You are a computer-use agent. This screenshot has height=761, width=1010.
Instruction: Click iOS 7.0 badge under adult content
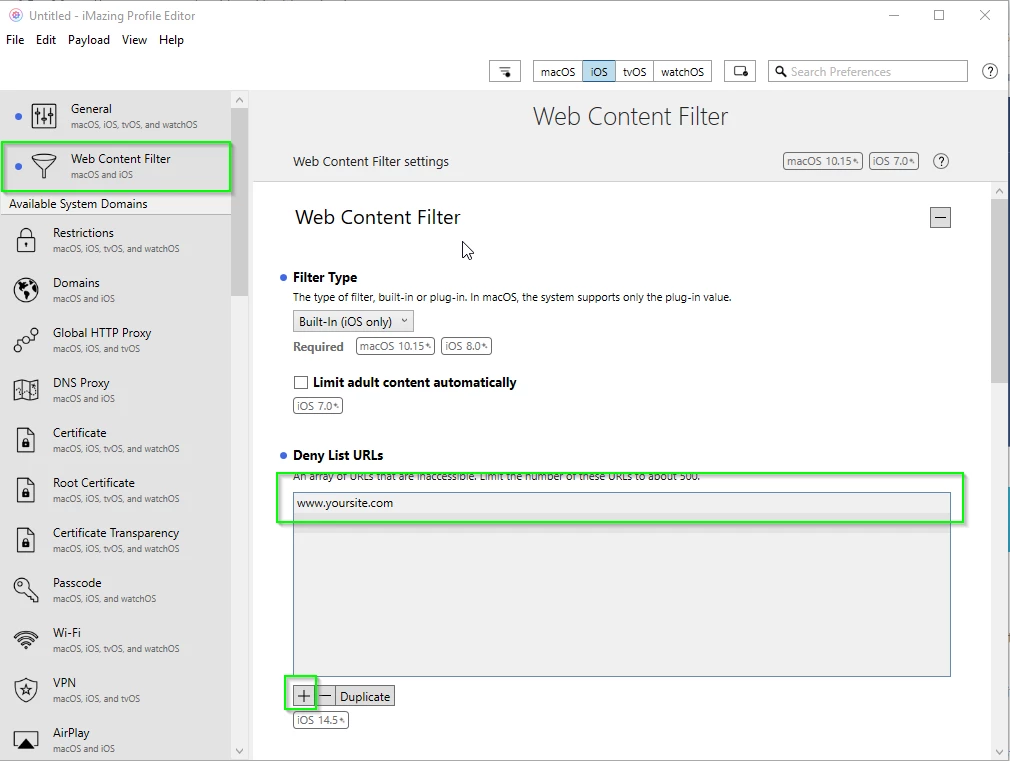click(318, 406)
